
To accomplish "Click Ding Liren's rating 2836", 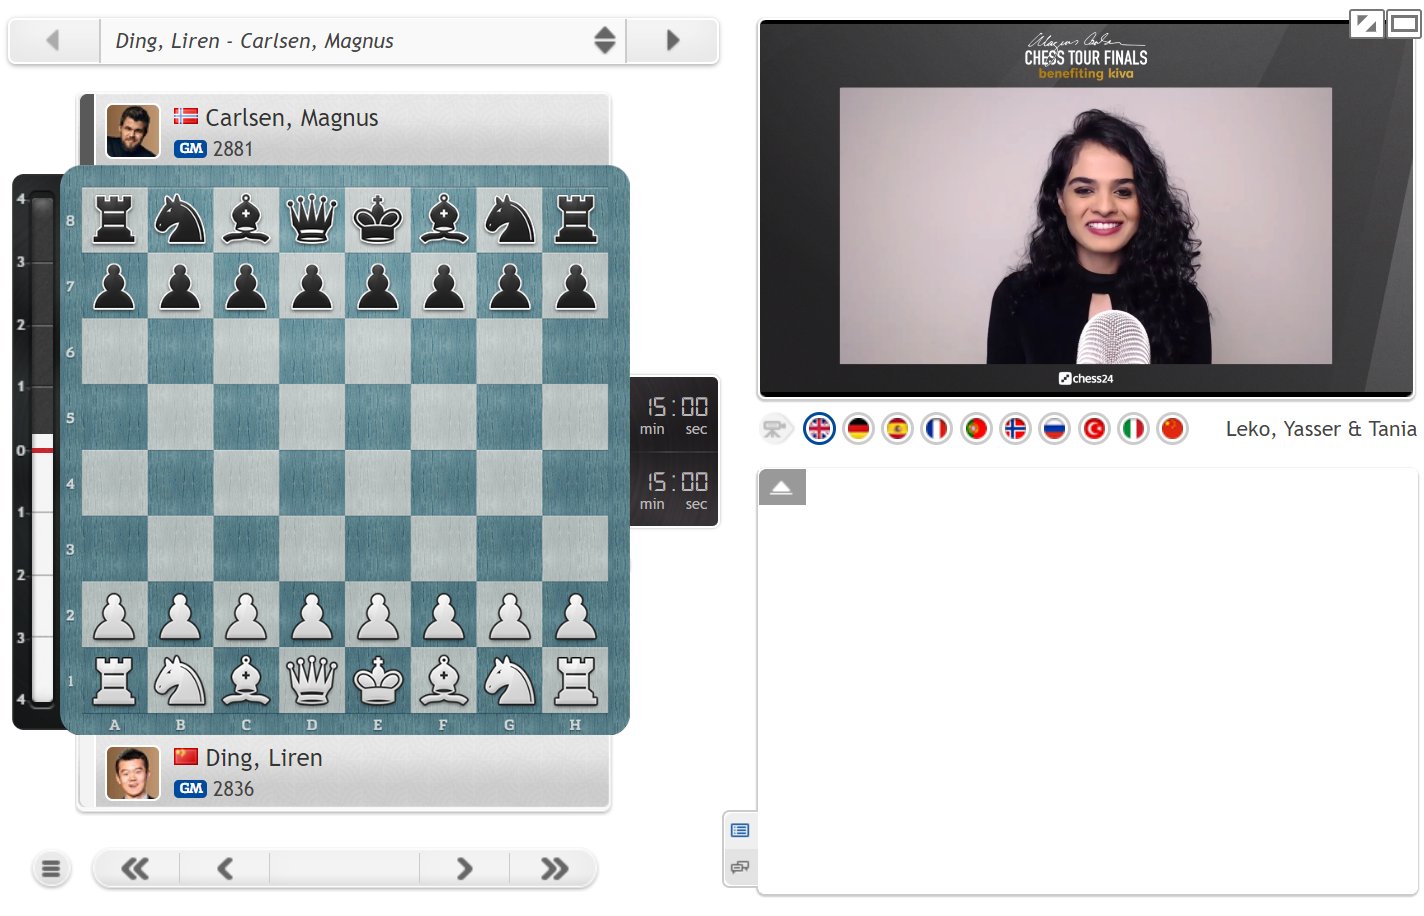I will (x=233, y=789).
